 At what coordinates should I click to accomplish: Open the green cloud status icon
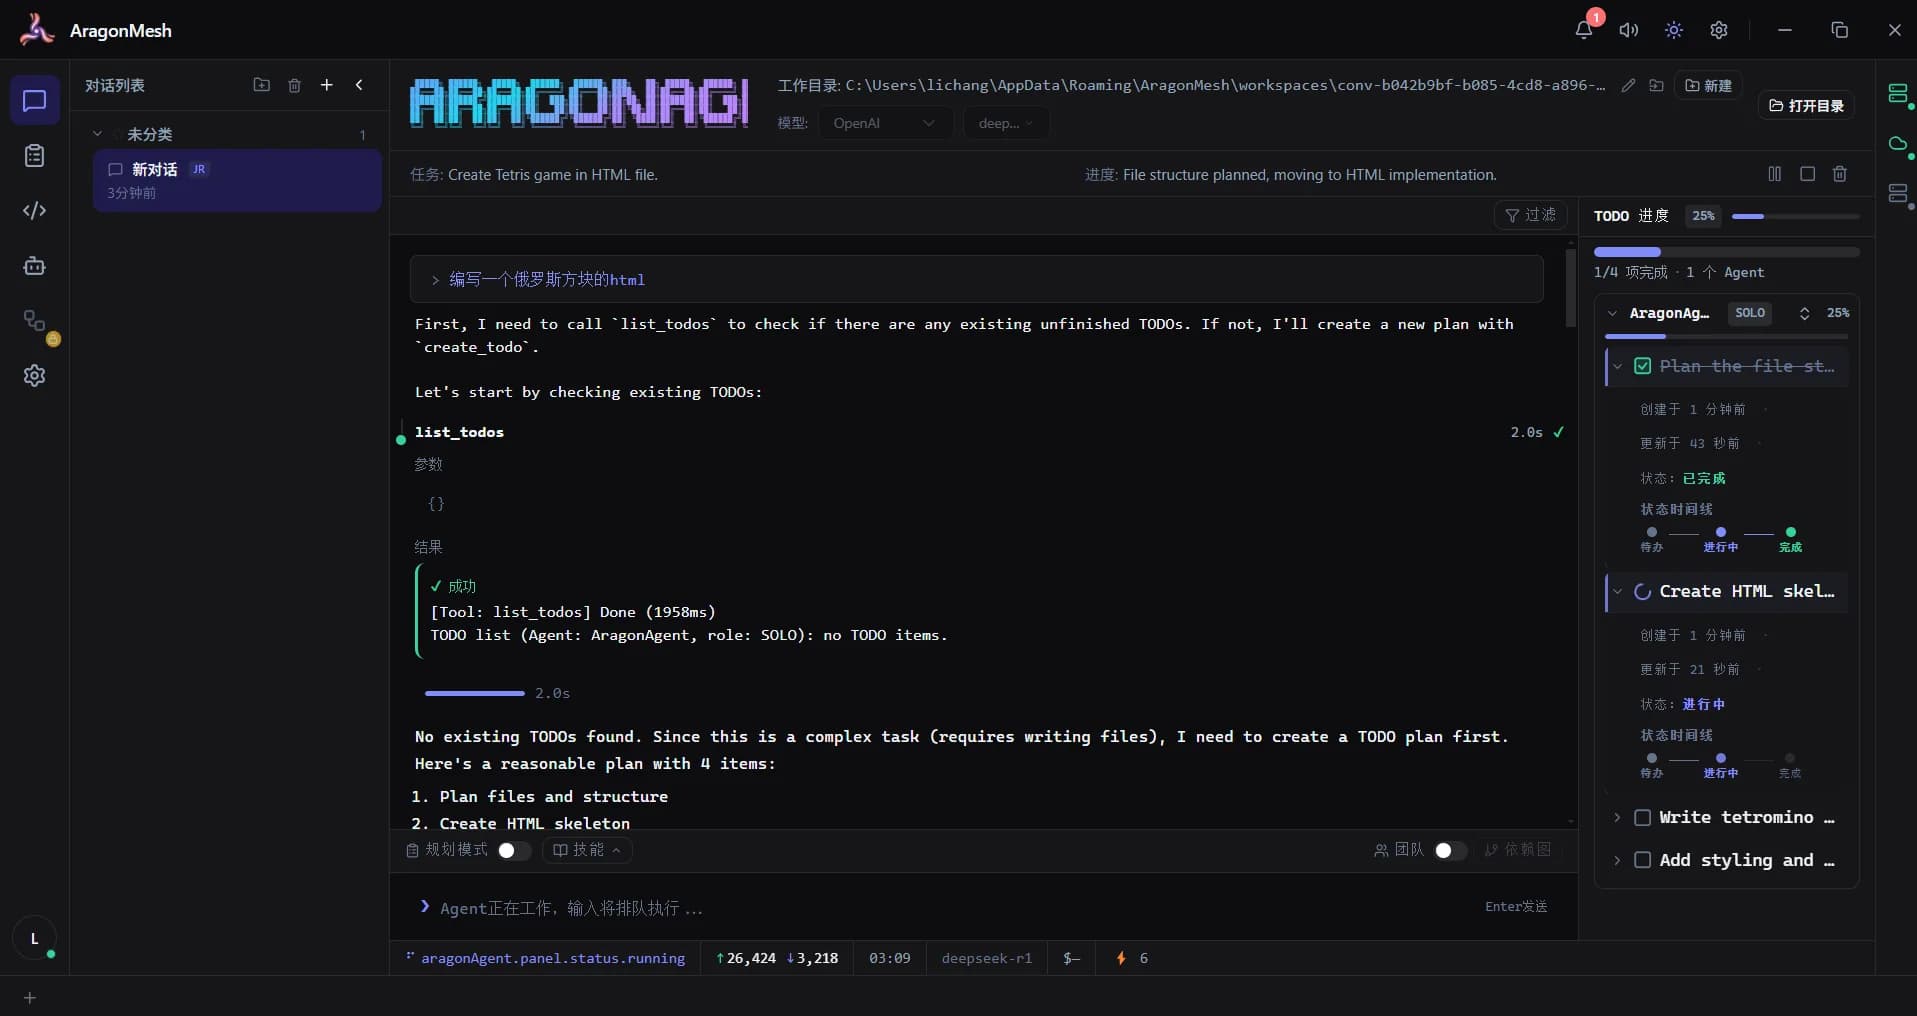tap(1897, 144)
